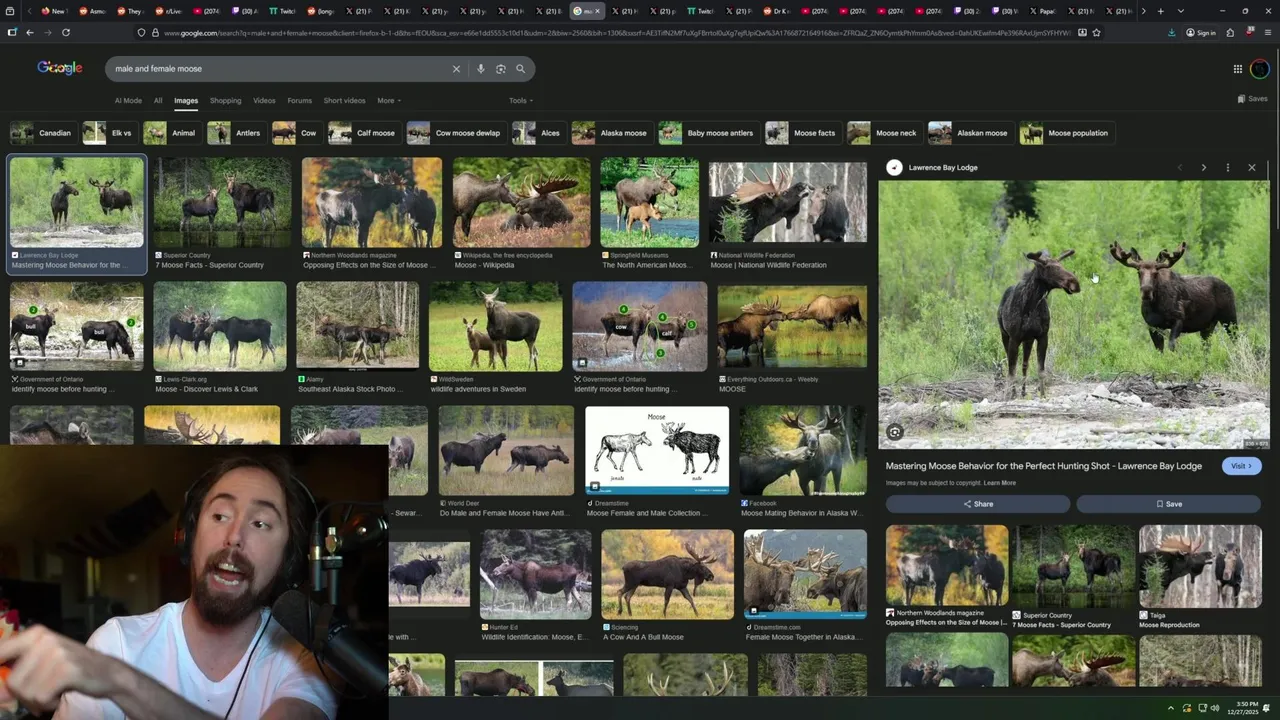Select the Calf moose filter chip
Screen dimensions: 1280x720
pos(363,133)
